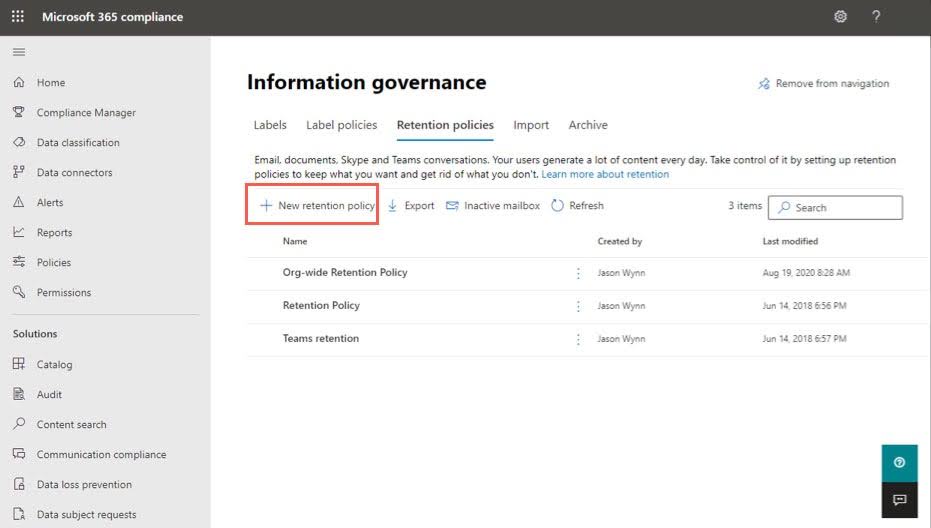931x528 pixels.
Task: Open more options for Org-wide Retention Policy
Action: click(x=578, y=273)
